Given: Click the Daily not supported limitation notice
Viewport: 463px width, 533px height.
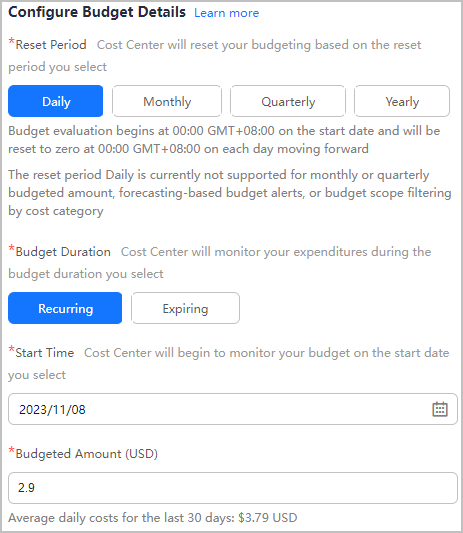Looking at the screenshot, I should [x=230, y=193].
